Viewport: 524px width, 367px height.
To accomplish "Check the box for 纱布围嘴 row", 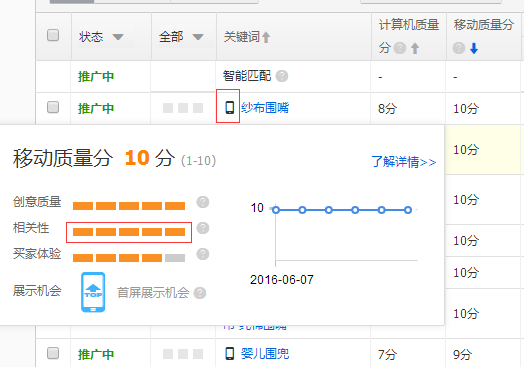I will pyautogui.click(x=53, y=107).
